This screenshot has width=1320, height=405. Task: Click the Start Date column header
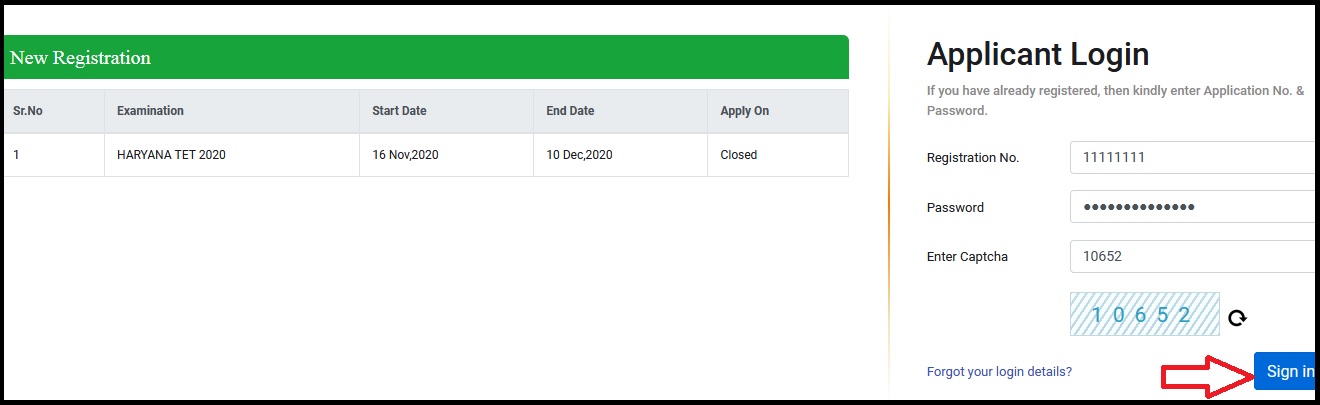point(399,111)
